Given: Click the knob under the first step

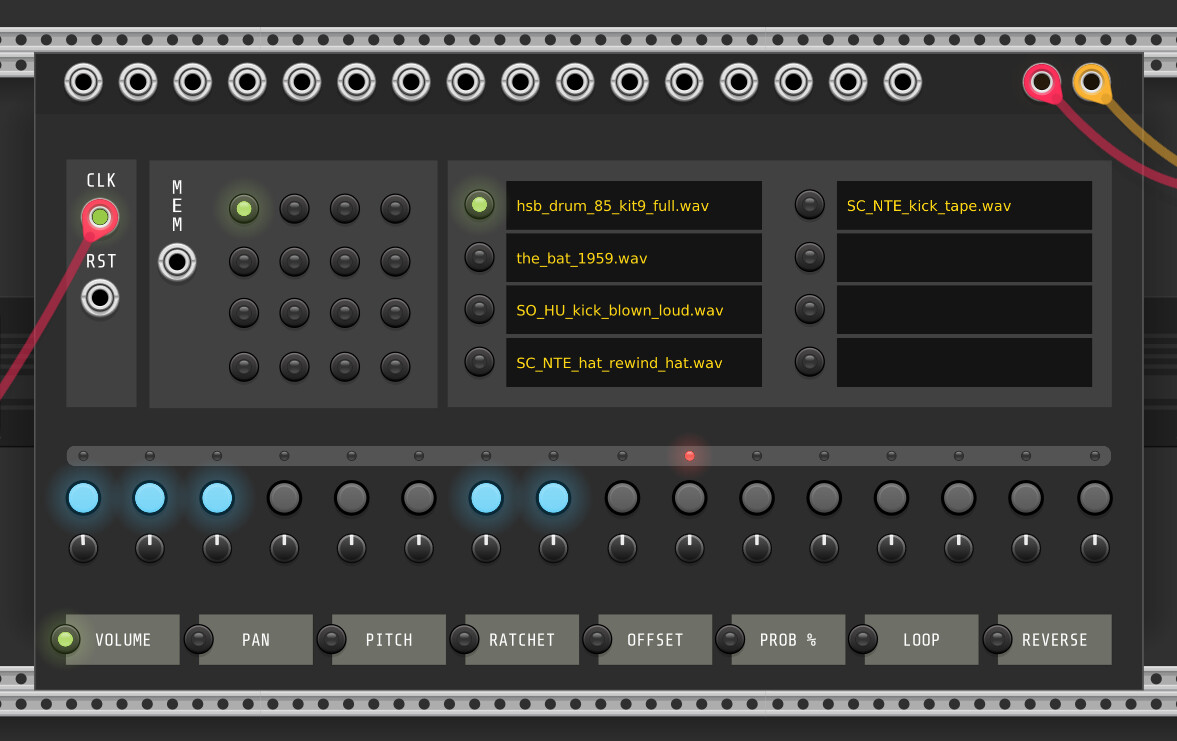Looking at the screenshot, I should pos(83,548).
